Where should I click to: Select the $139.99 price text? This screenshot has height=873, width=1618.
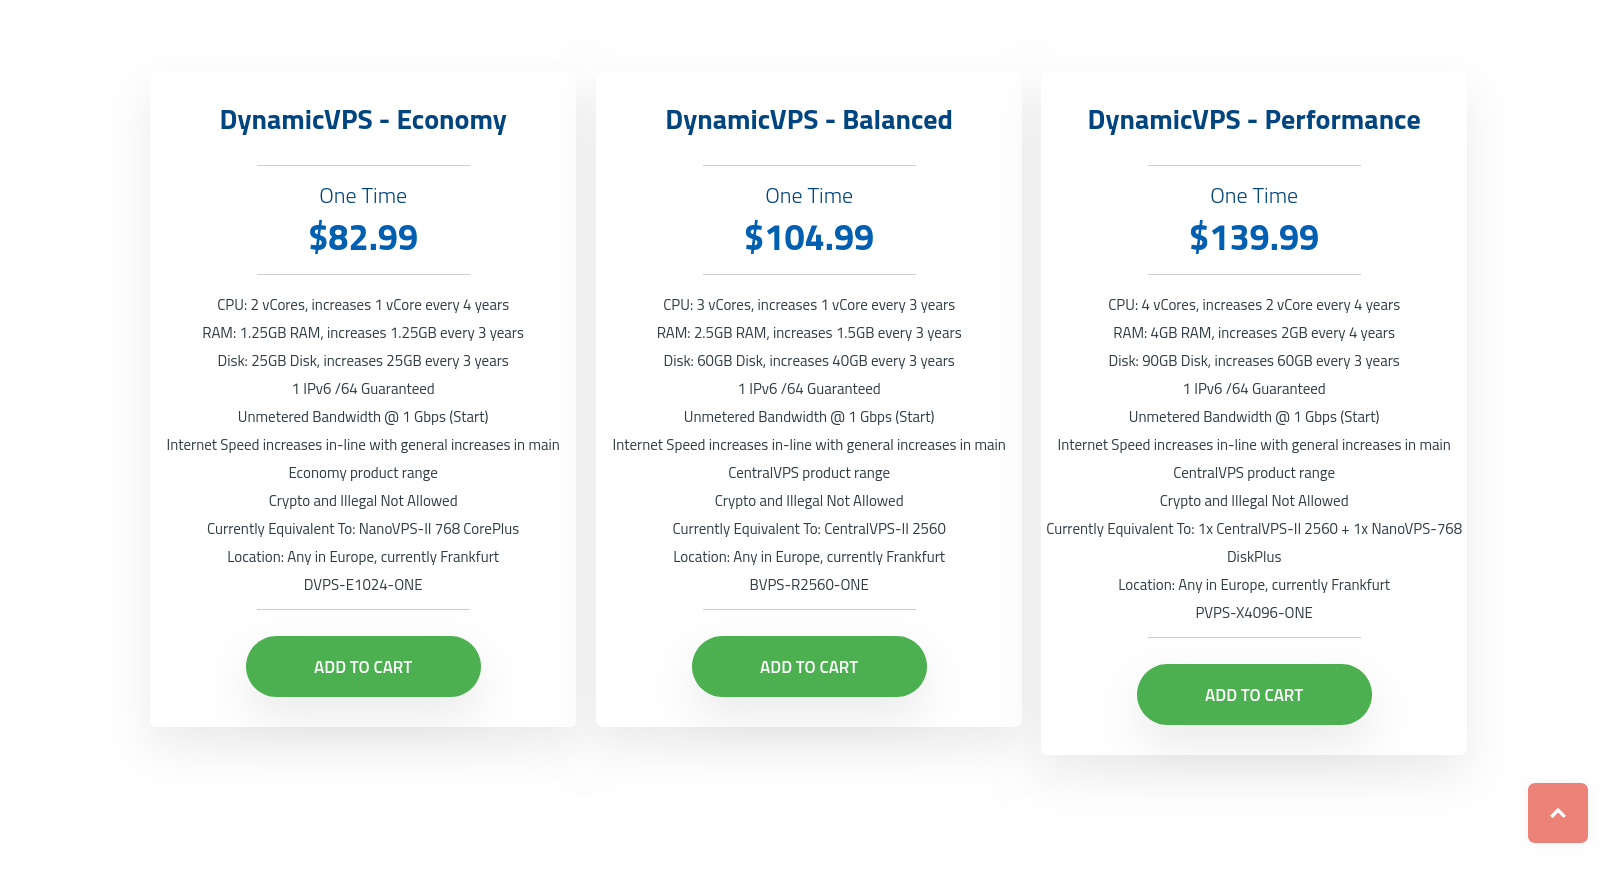click(x=1254, y=238)
